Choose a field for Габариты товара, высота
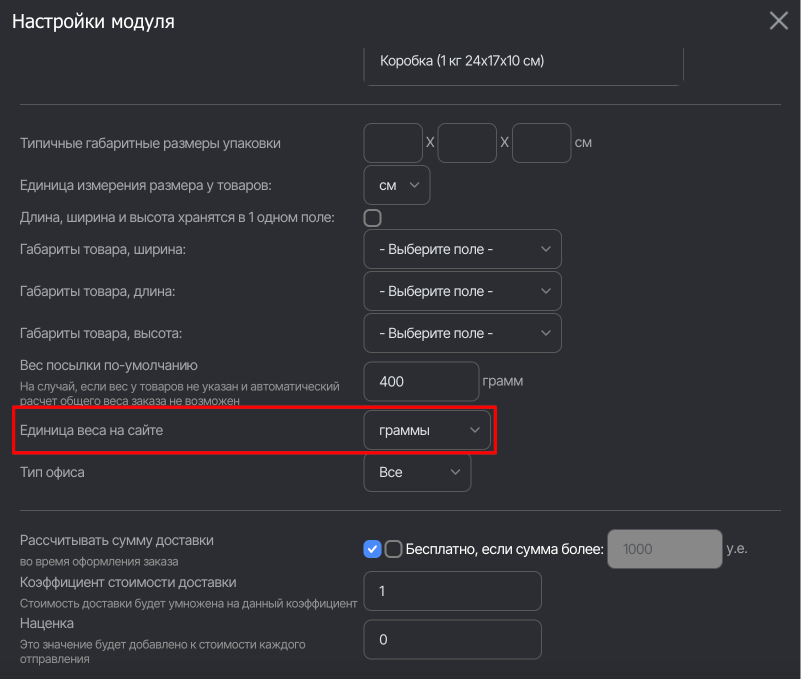Viewport: 801px width, 679px height. pos(462,333)
